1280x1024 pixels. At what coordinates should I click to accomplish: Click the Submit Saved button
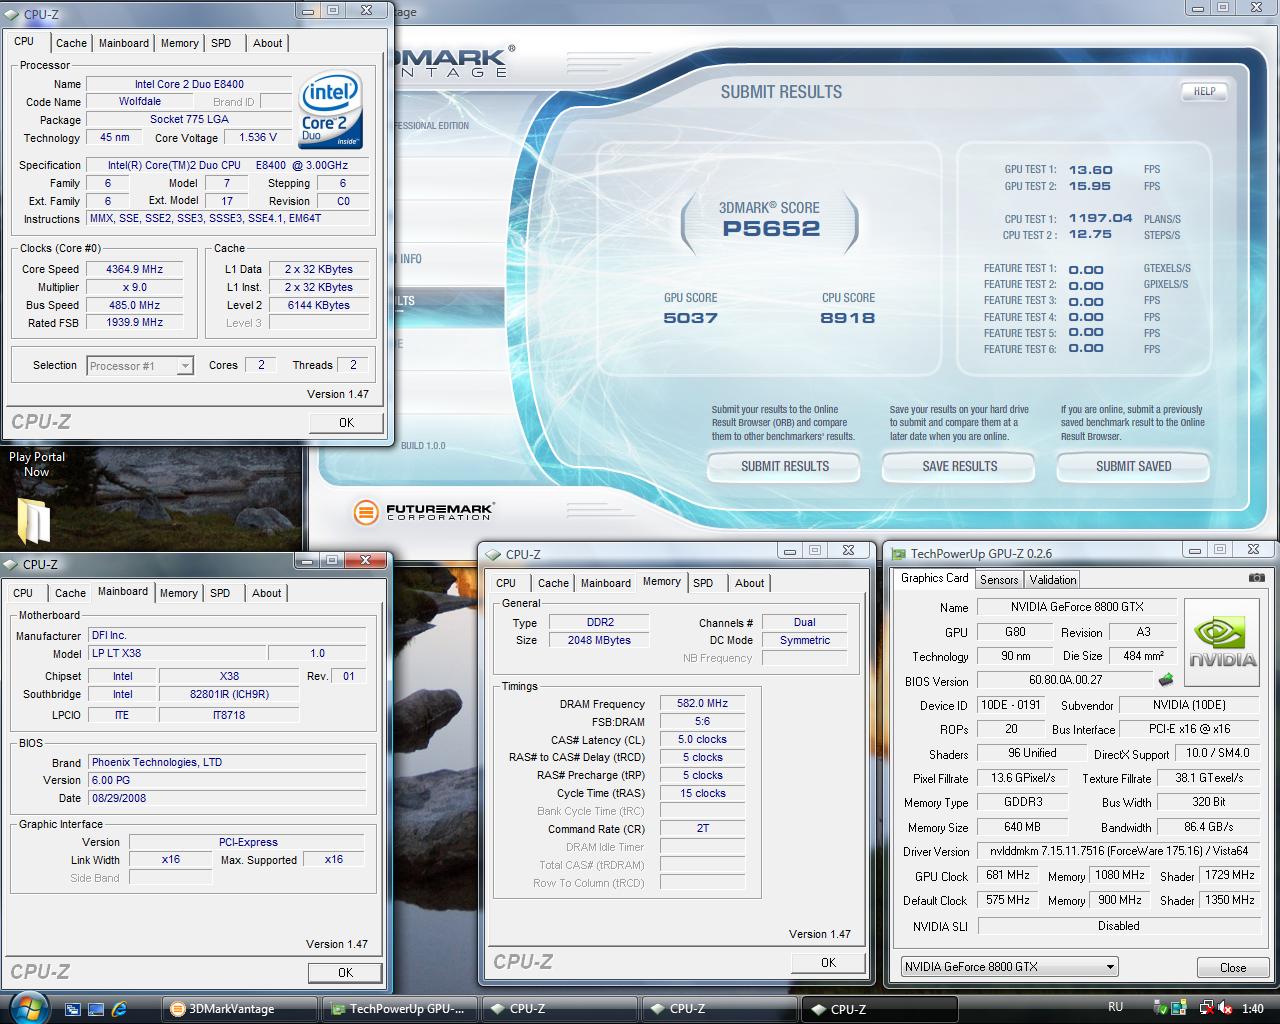1134,466
